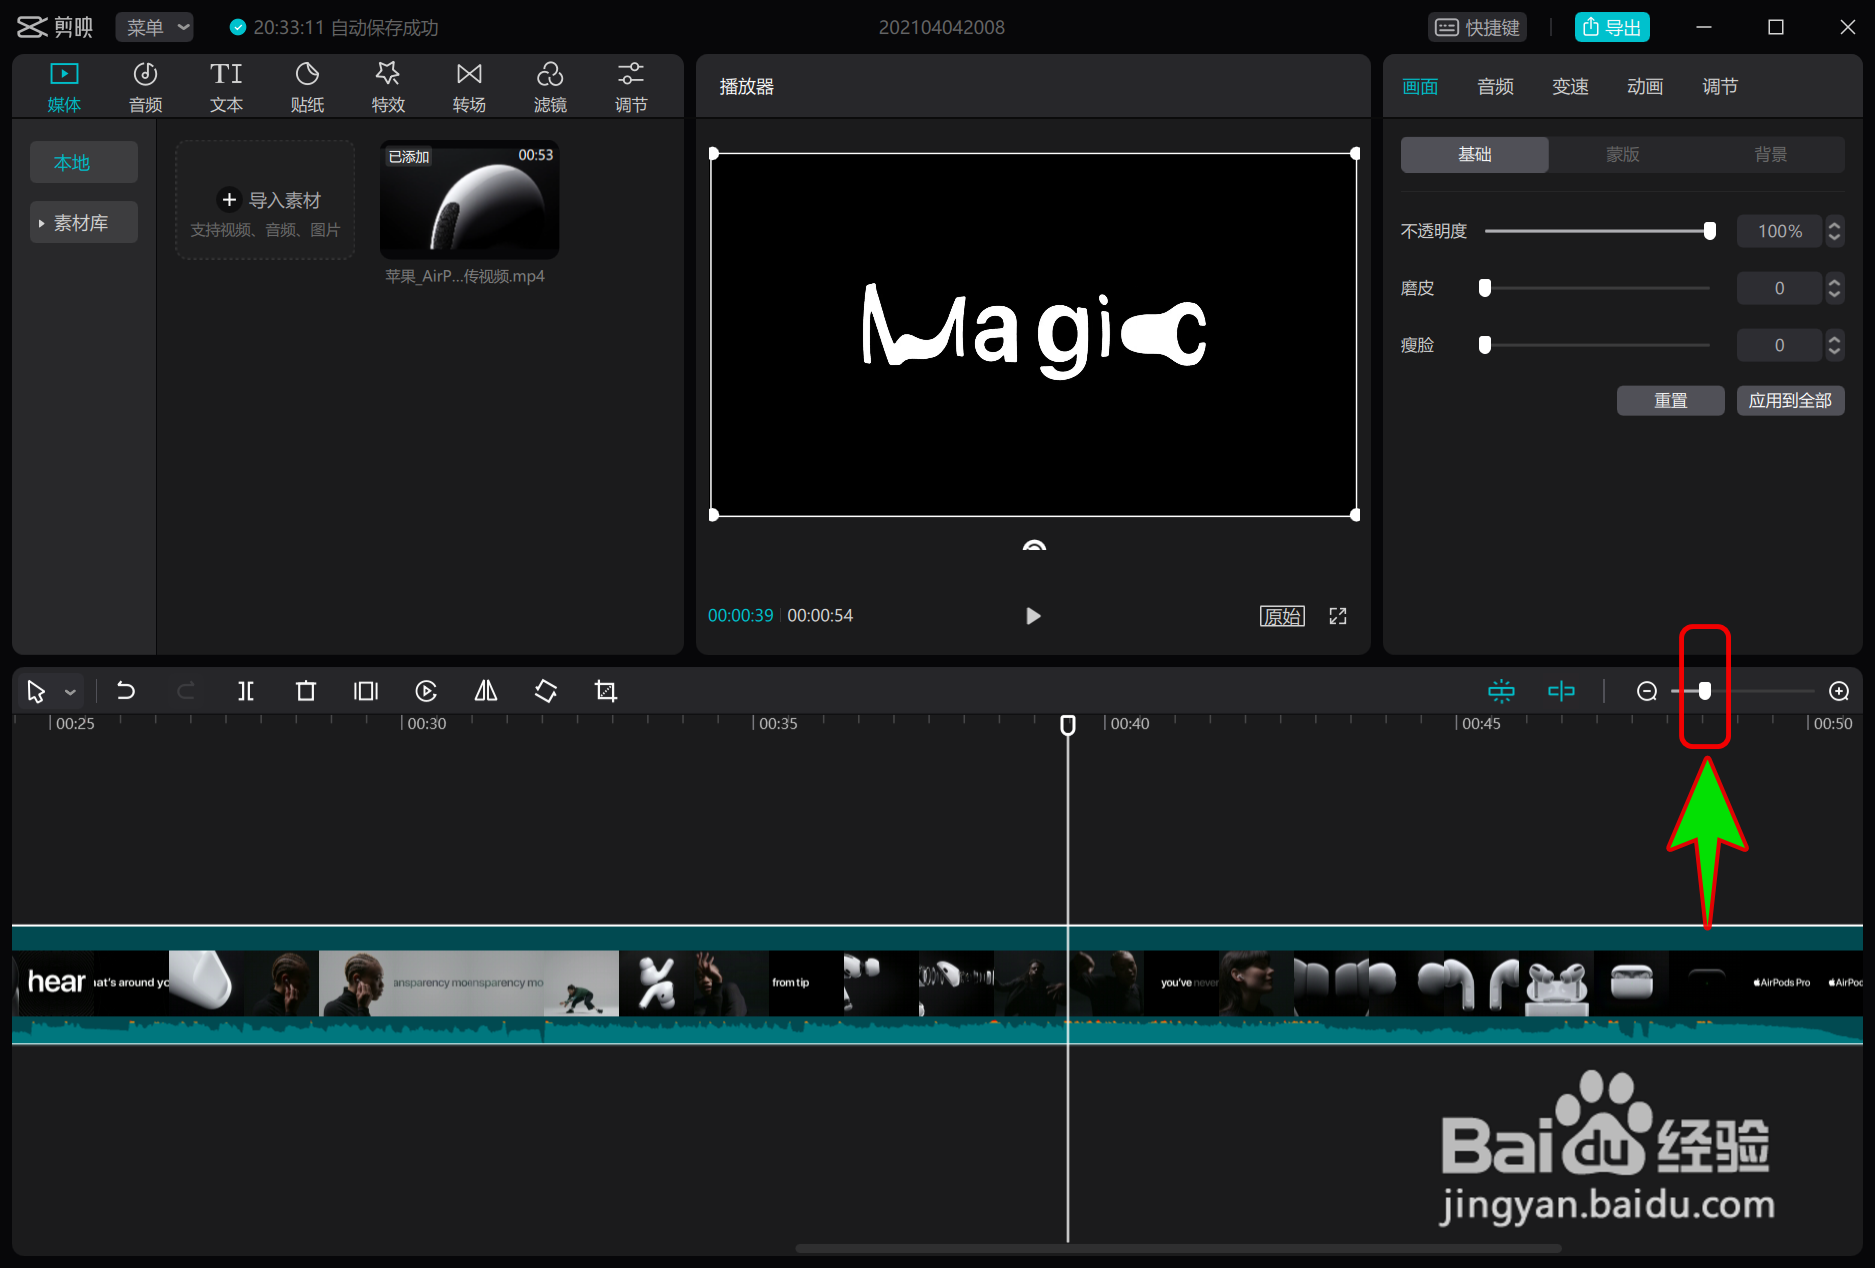Open the 特效 effects panel
This screenshot has height=1268, width=1875.
[388, 87]
